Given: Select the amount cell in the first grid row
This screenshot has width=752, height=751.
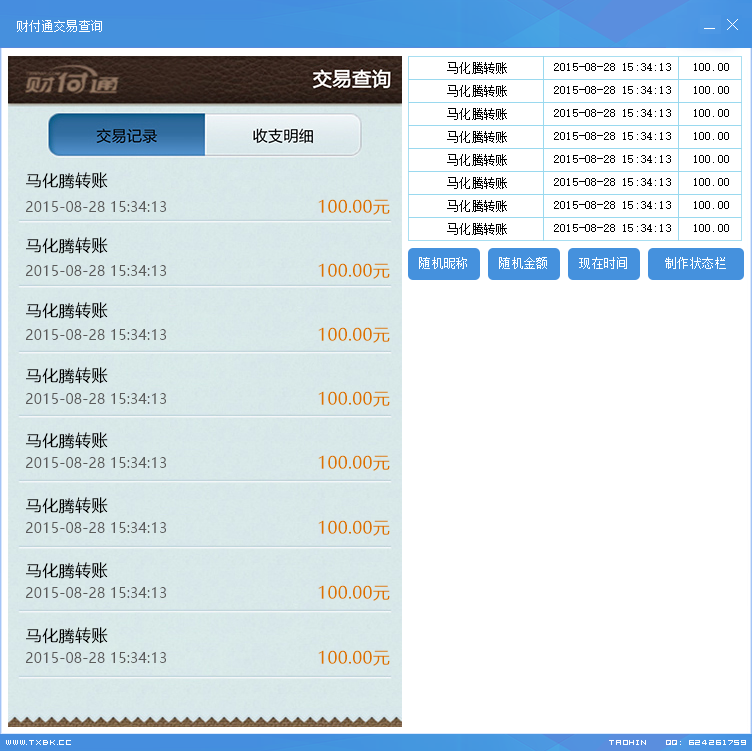Looking at the screenshot, I should [710, 68].
